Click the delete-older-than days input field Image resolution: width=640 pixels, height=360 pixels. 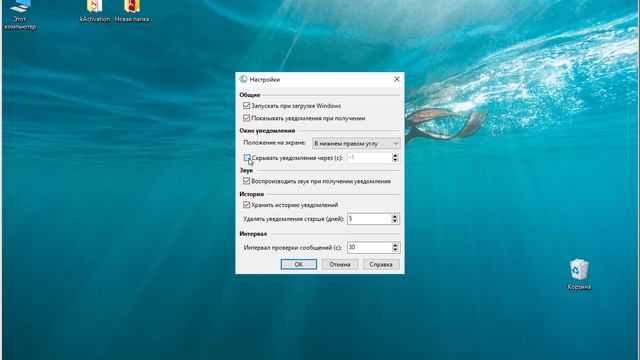(369, 219)
